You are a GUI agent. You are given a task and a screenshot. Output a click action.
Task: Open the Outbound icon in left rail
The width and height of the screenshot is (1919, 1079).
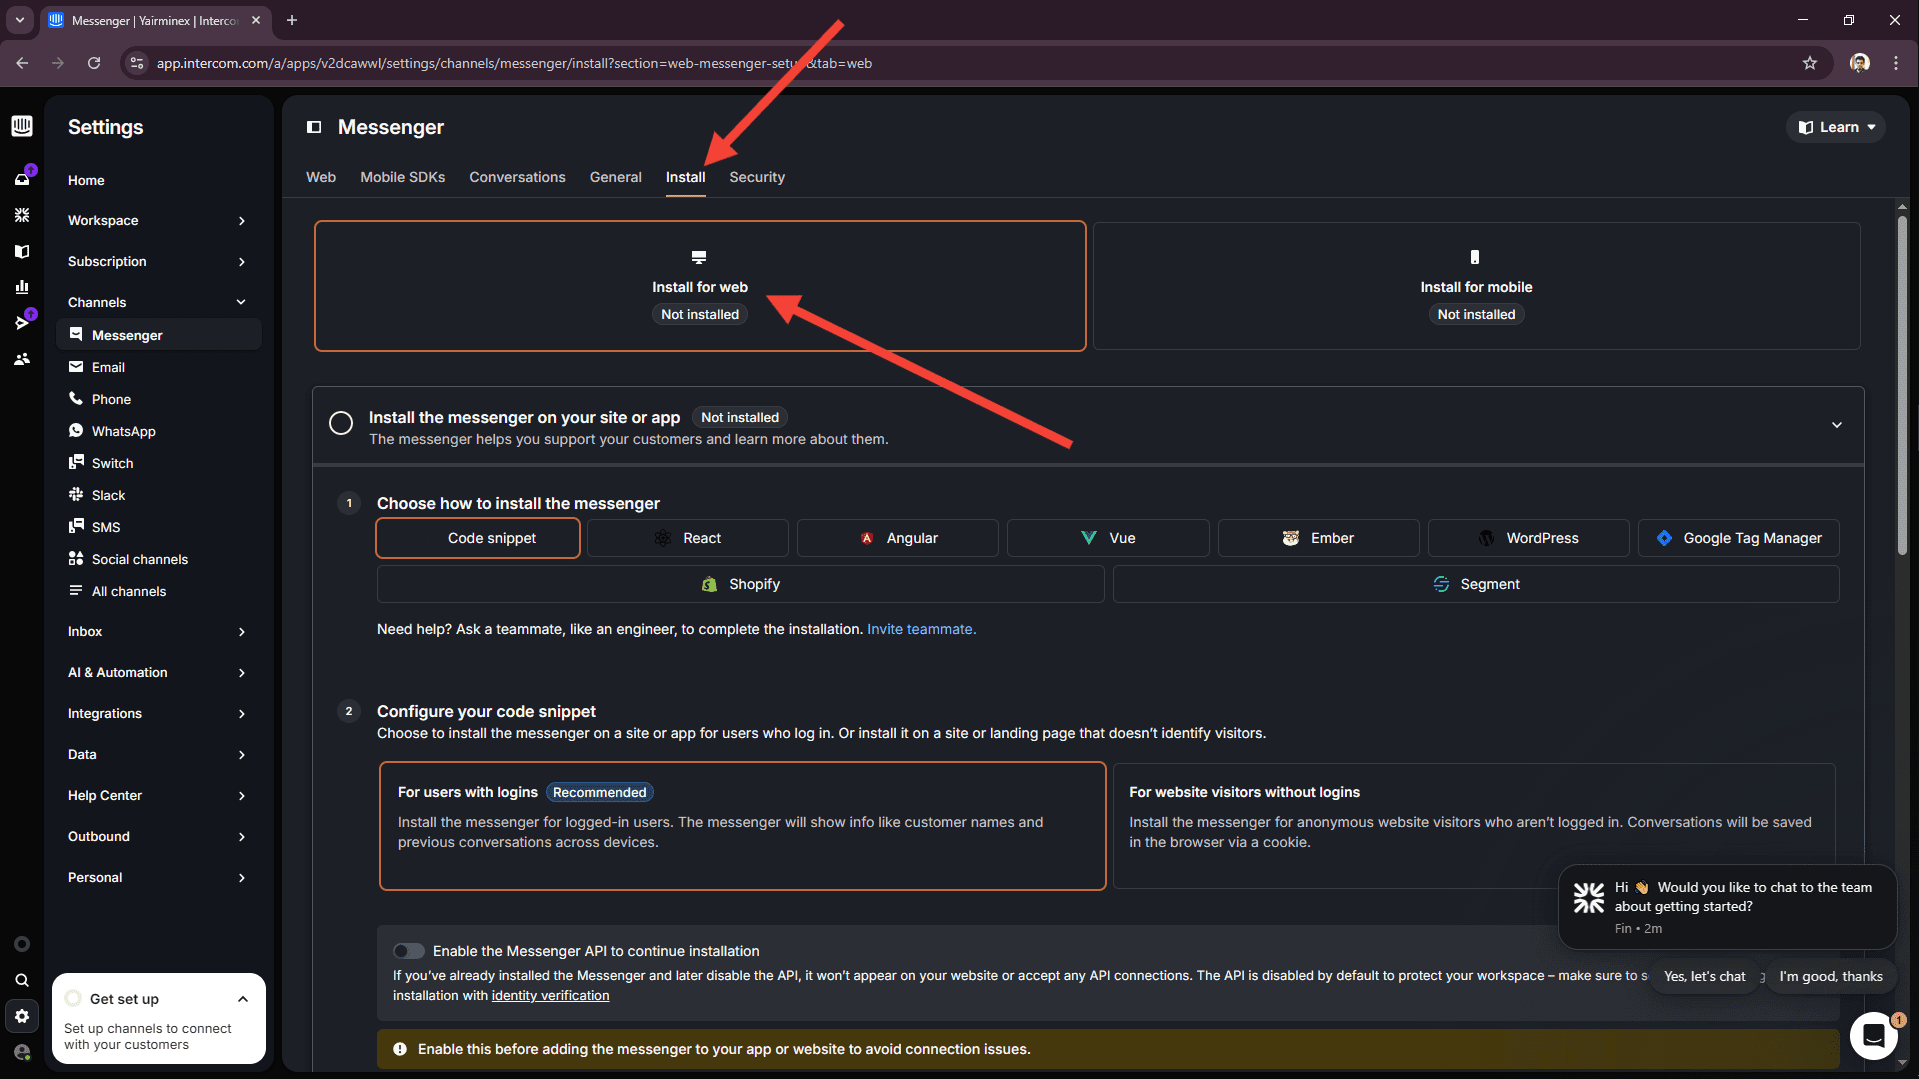[22, 322]
